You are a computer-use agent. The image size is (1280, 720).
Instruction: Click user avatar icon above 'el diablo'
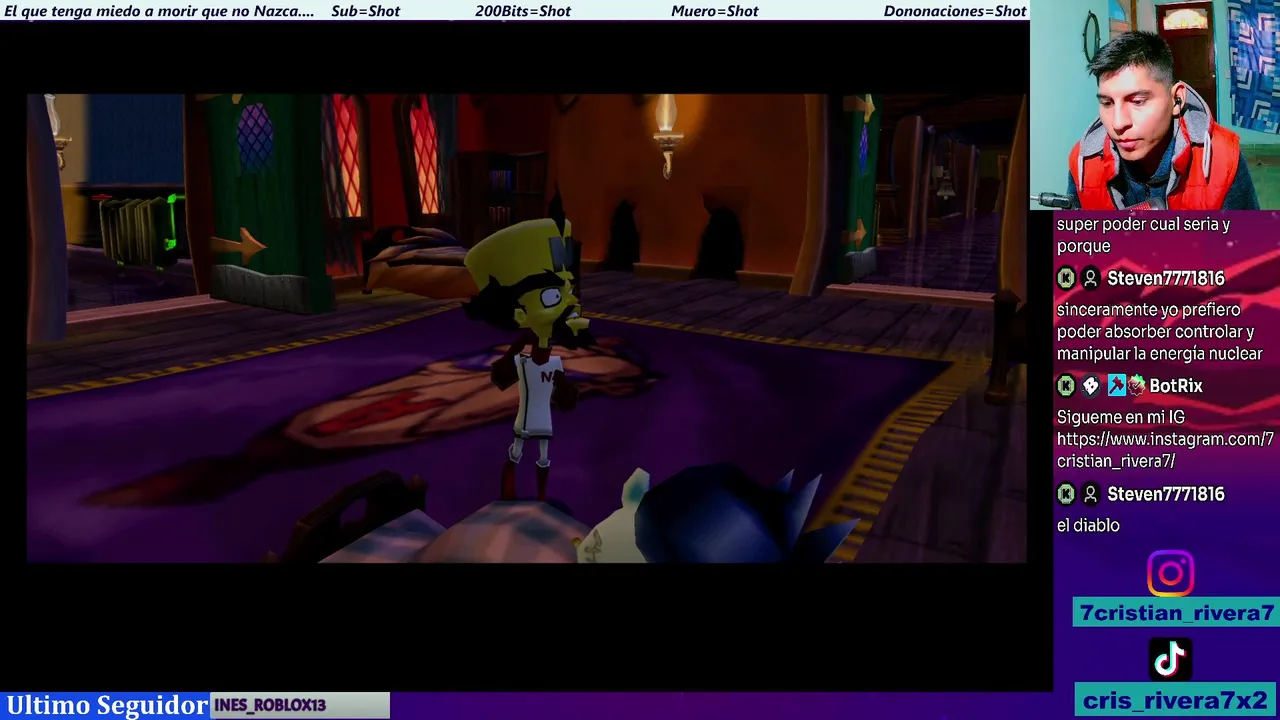(1091, 494)
